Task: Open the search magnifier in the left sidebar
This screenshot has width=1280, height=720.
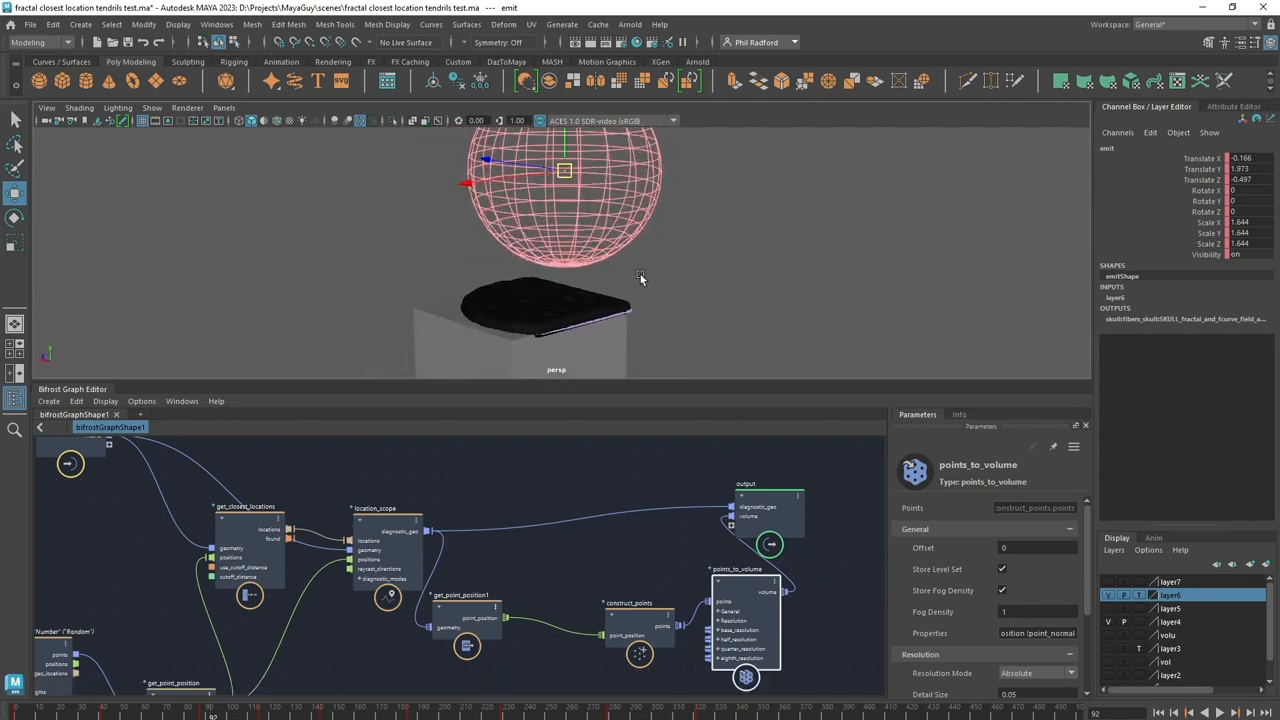Action: (x=14, y=430)
